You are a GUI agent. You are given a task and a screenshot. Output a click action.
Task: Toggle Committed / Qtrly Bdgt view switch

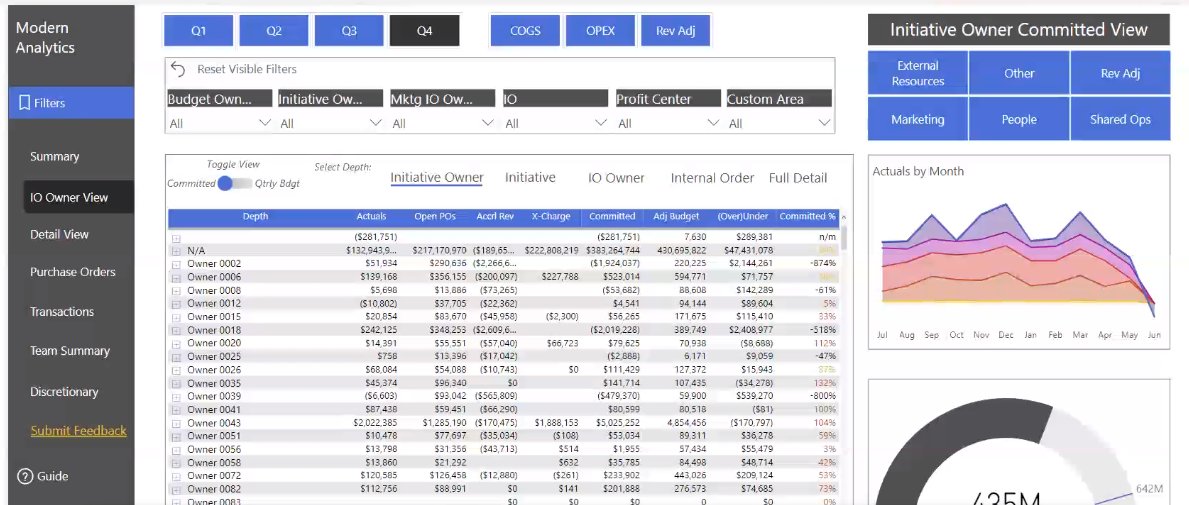234,183
